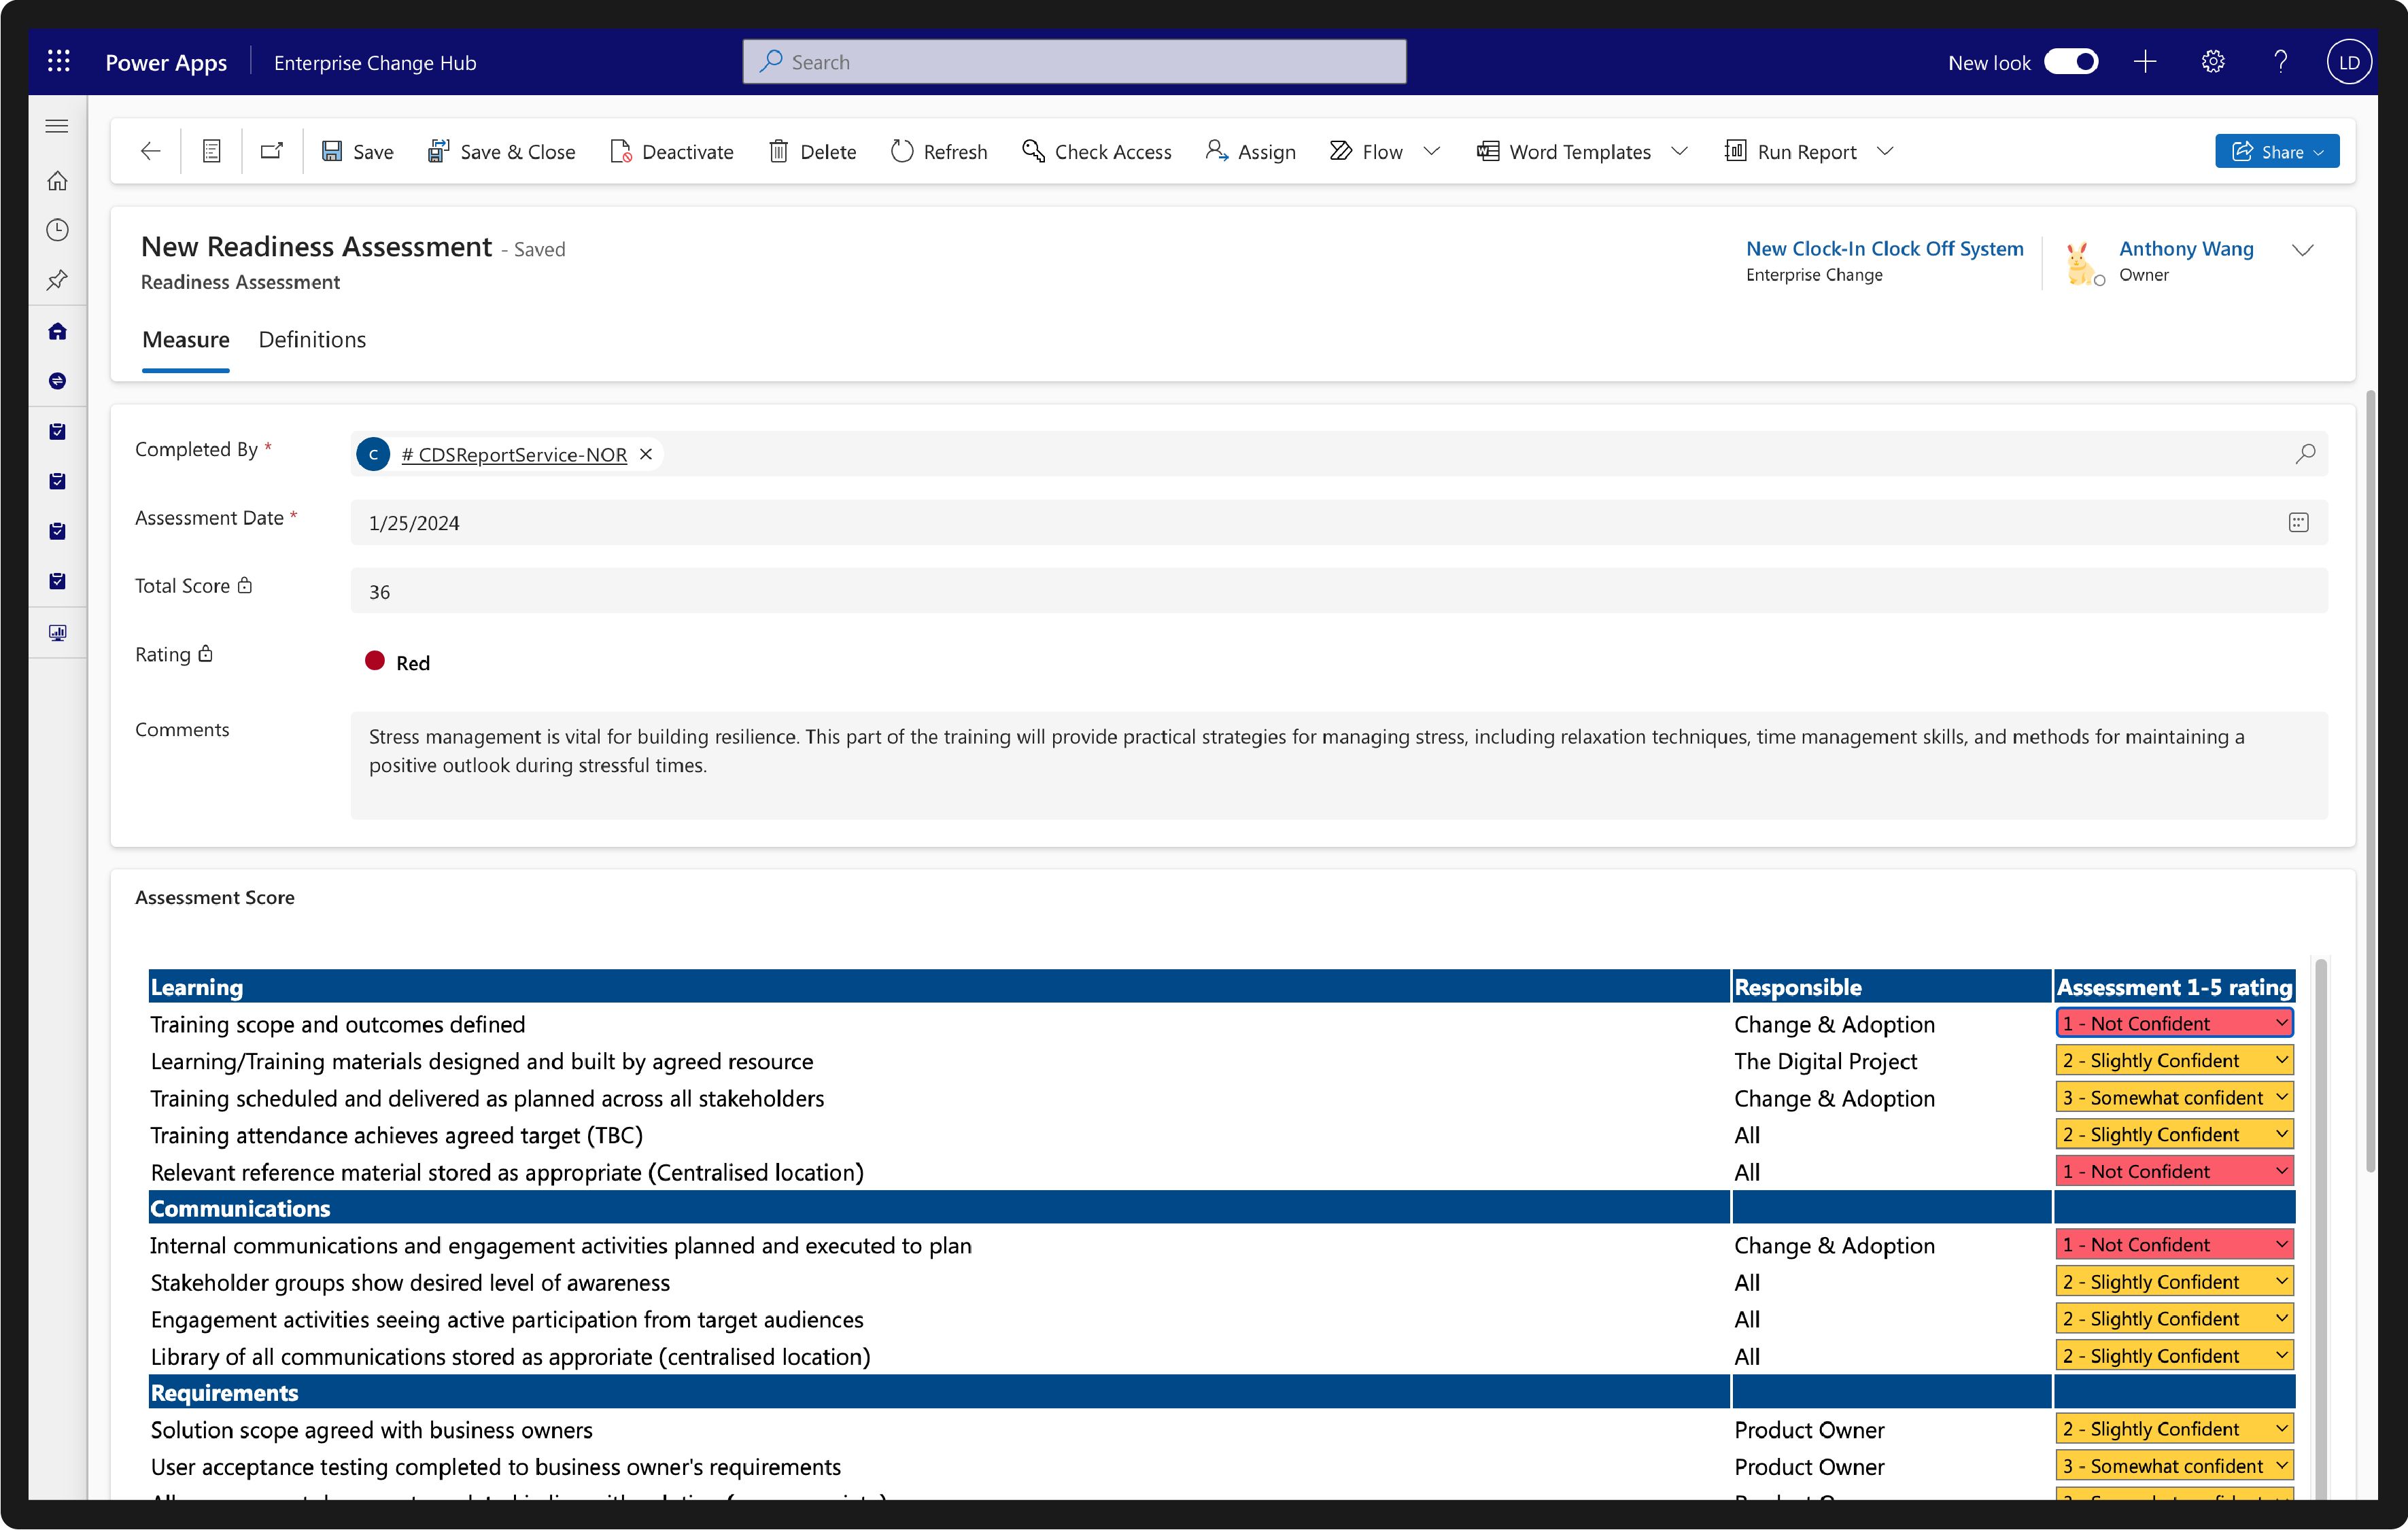Switch to the Definitions tab

(x=312, y=340)
